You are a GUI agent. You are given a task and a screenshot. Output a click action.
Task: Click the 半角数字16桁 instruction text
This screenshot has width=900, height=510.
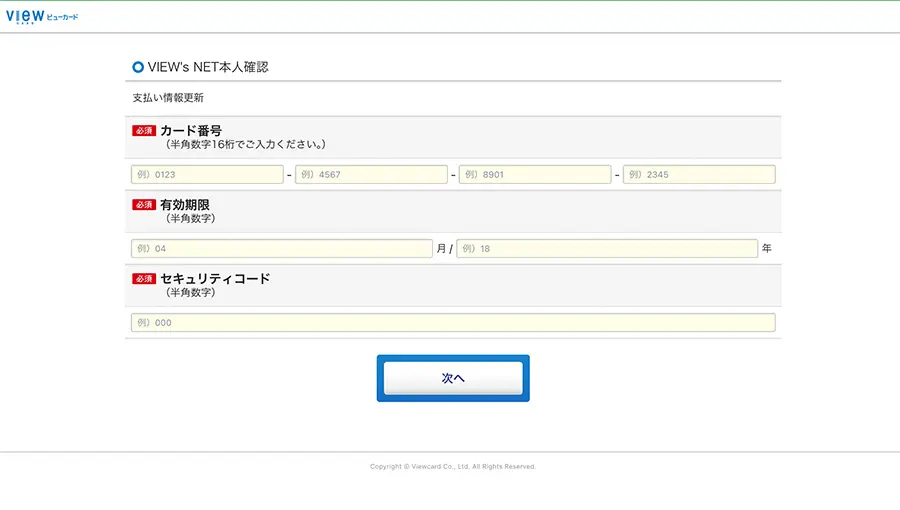[x=246, y=145]
